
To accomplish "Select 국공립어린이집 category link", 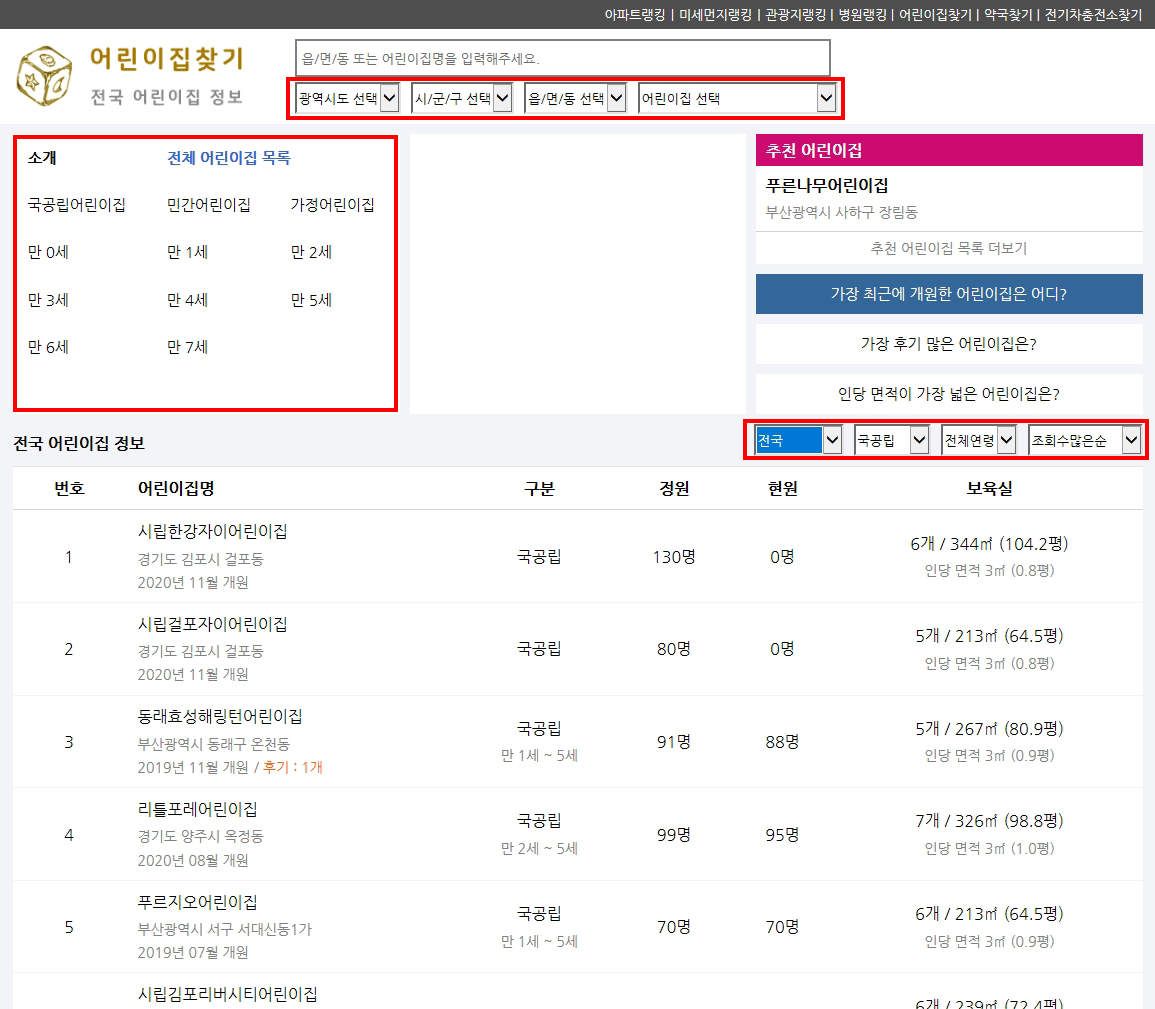I will click(77, 205).
